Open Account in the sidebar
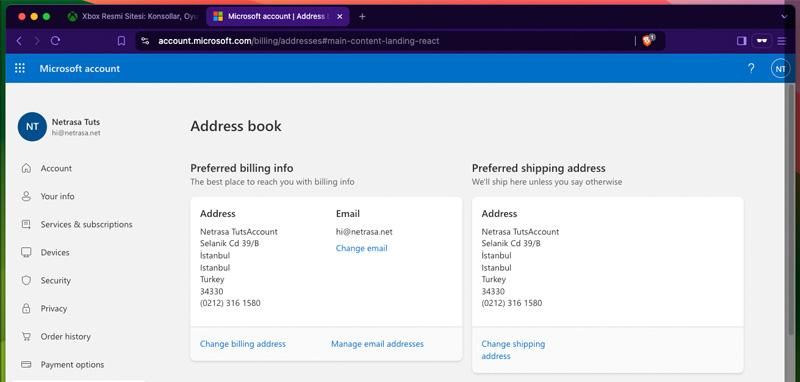 56,168
